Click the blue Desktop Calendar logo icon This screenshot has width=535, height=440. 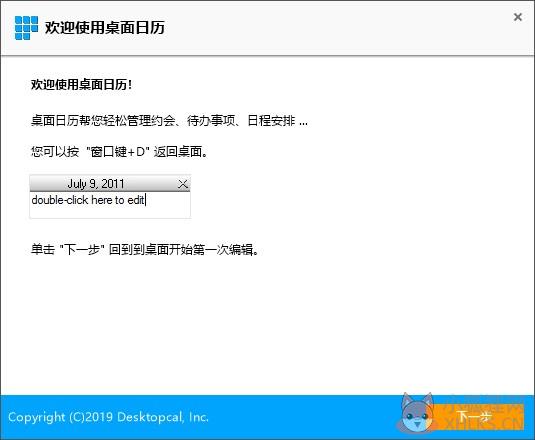pos(26,28)
